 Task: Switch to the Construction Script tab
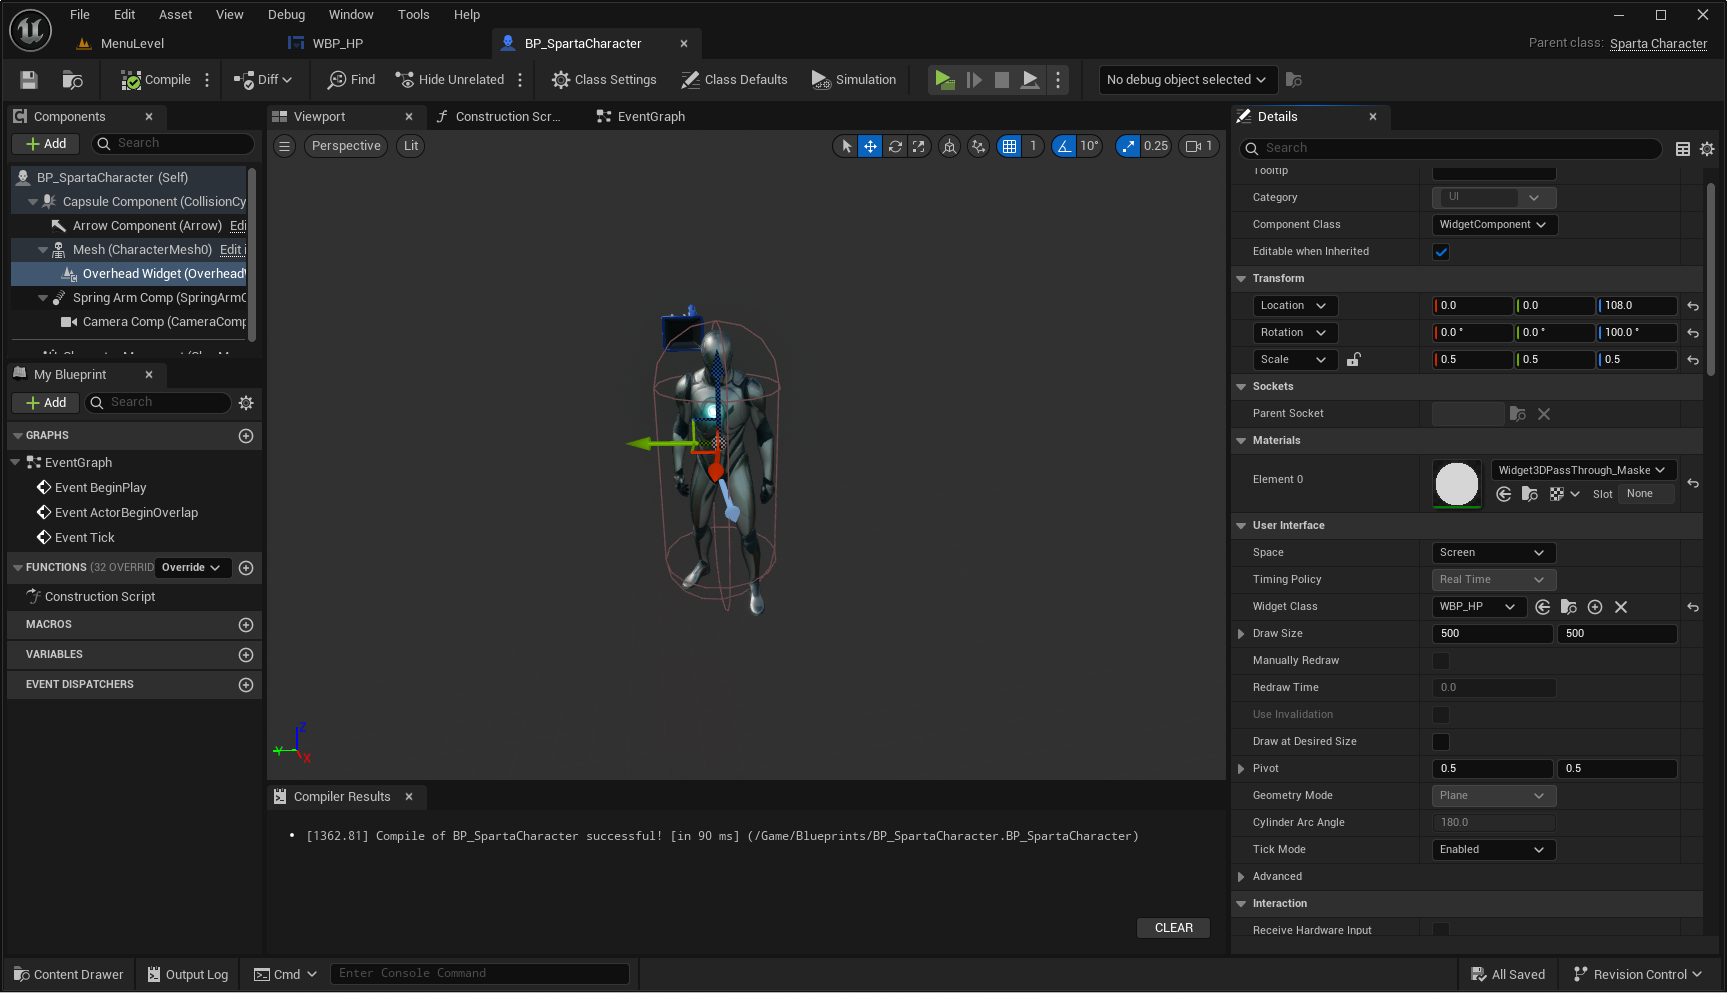498,117
